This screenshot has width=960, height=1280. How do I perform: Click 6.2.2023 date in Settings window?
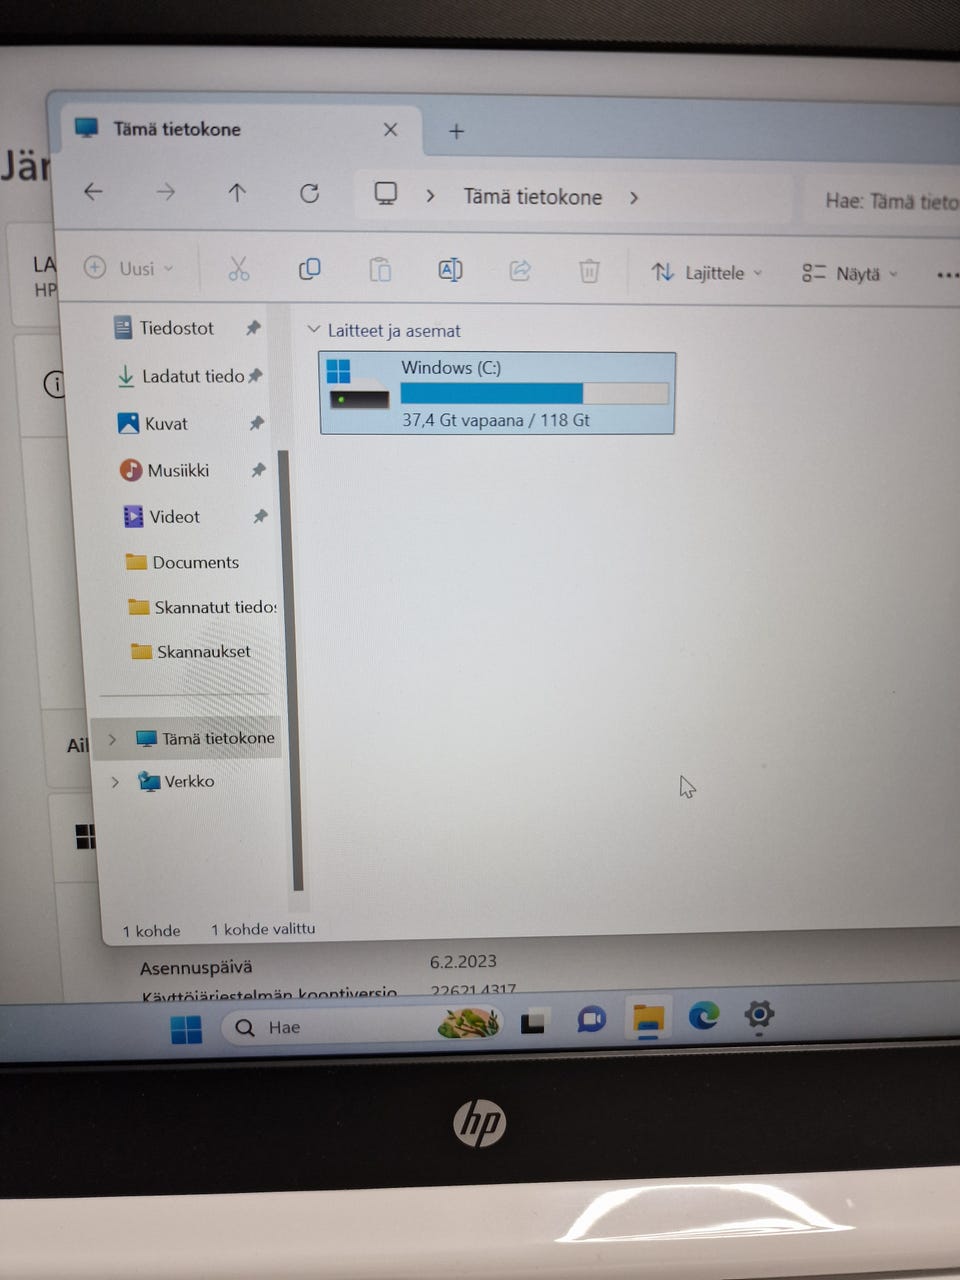coord(463,961)
